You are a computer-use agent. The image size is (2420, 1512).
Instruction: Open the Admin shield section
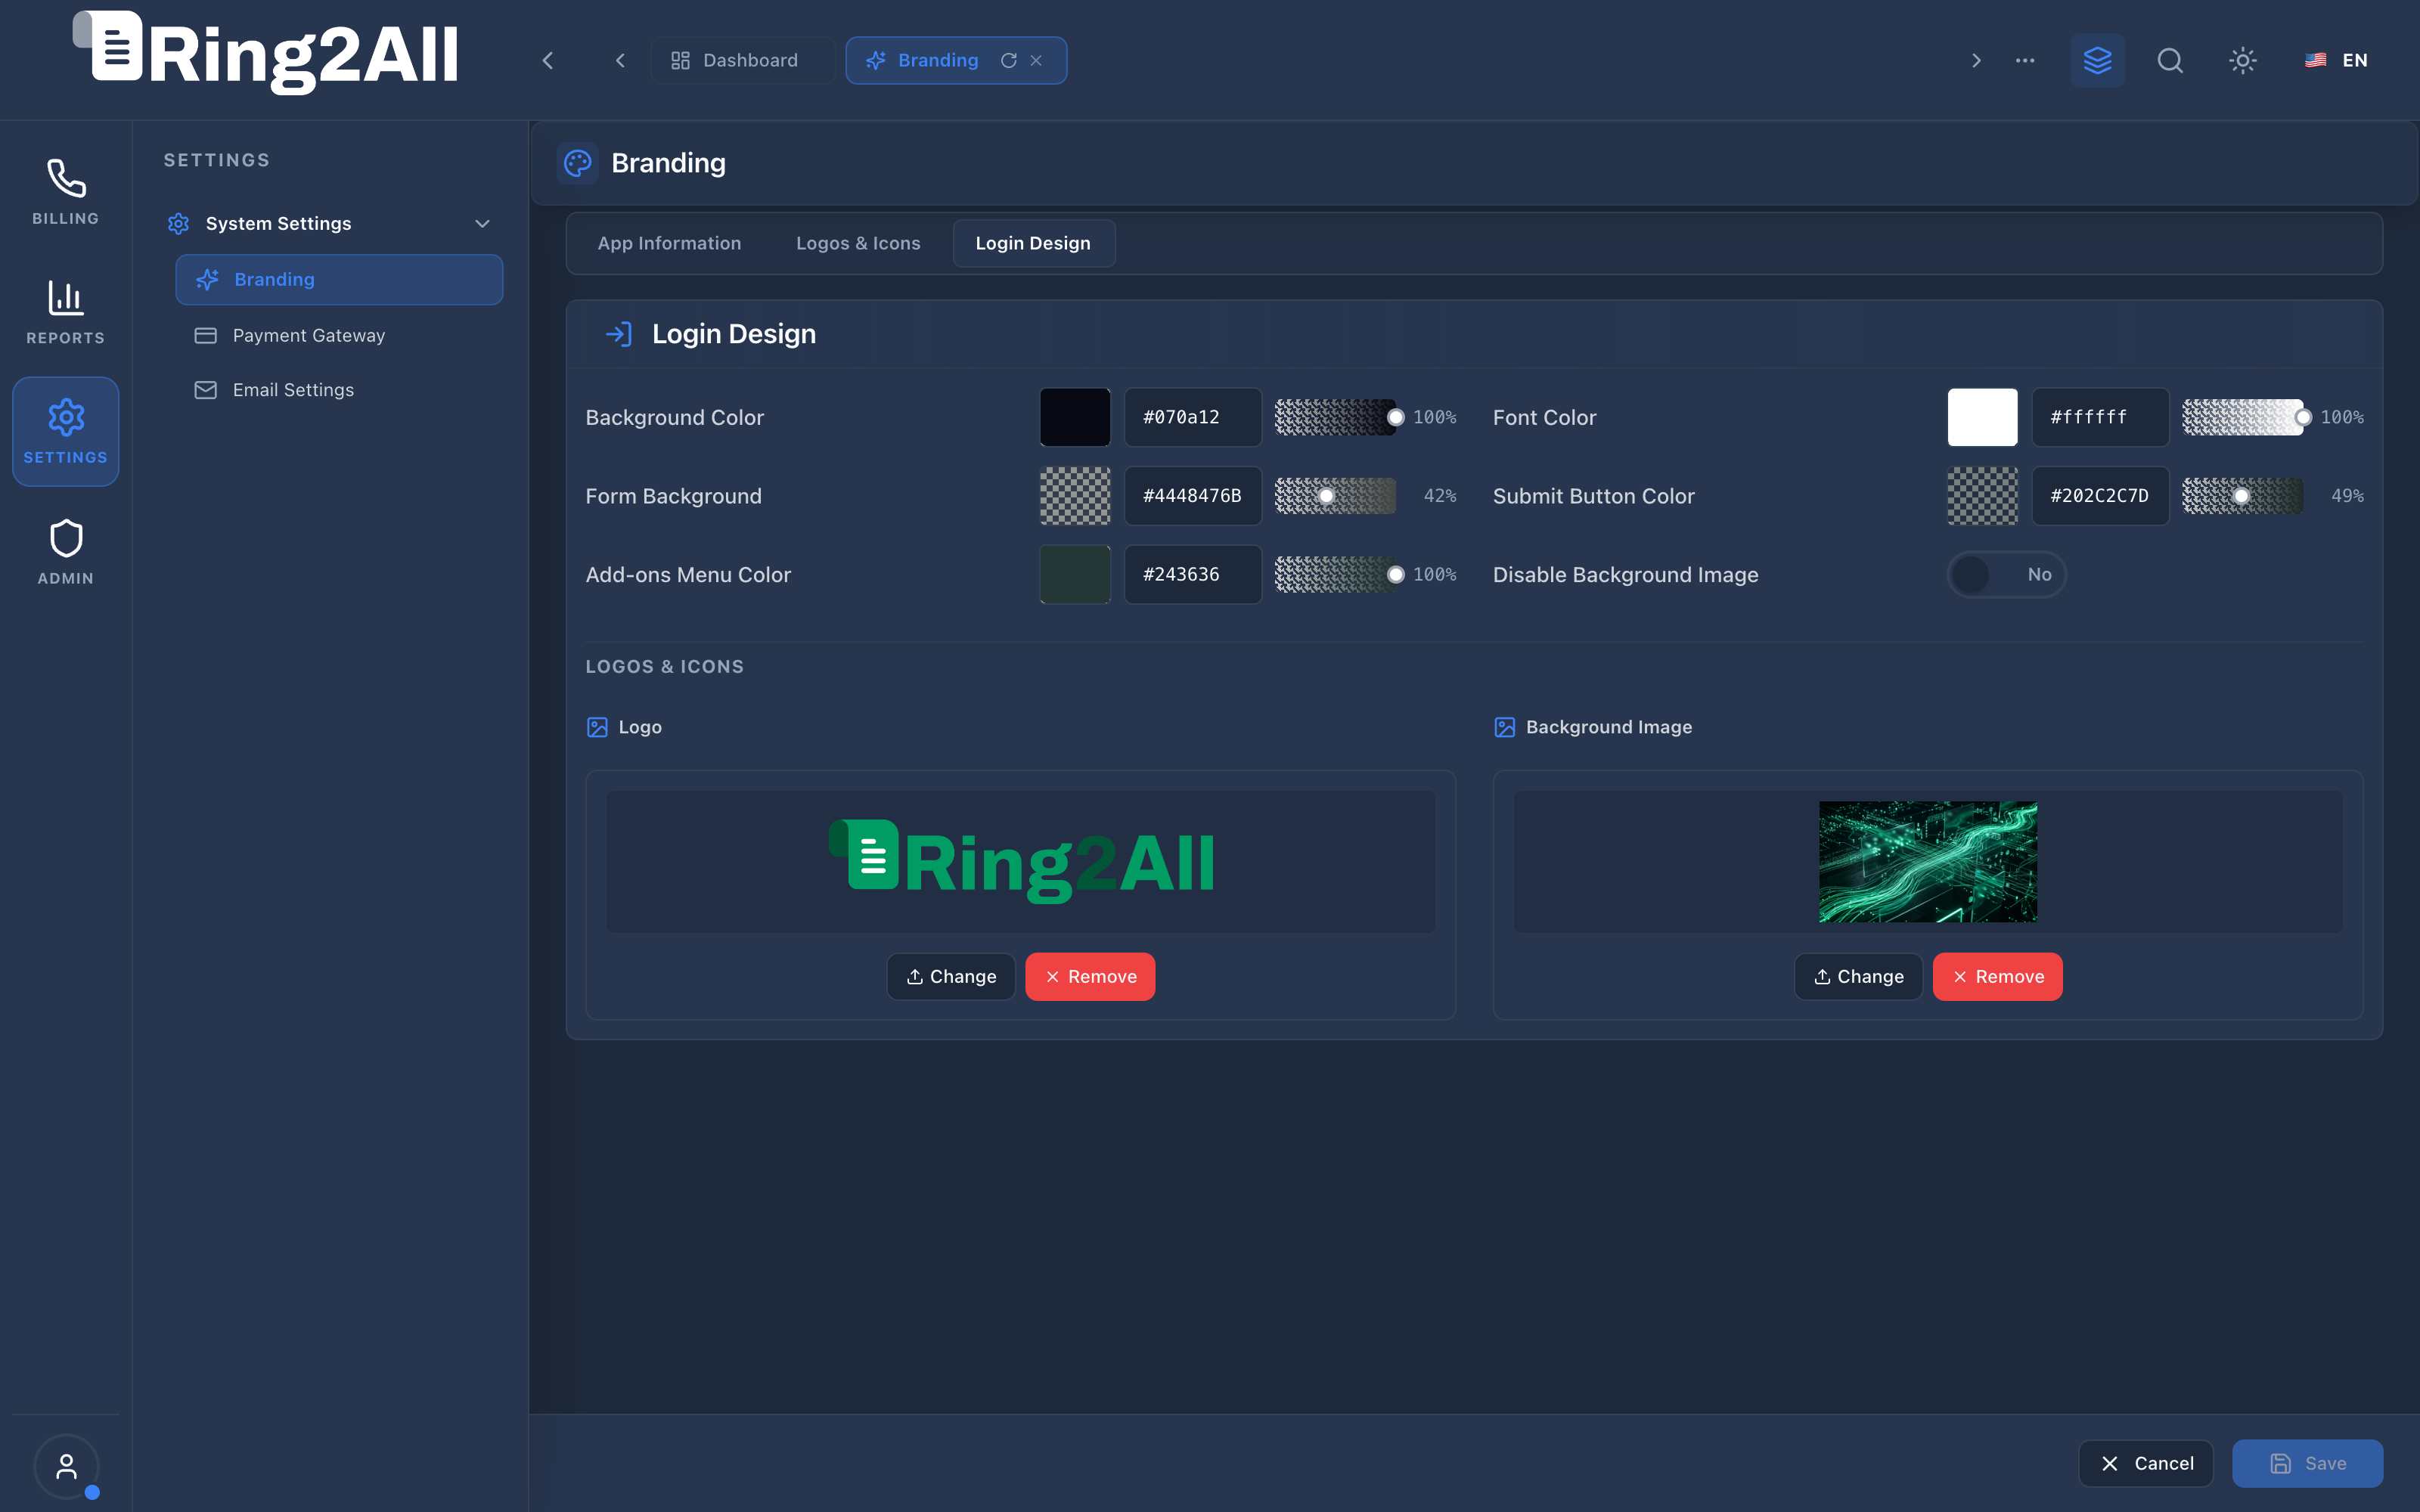coord(66,552)
